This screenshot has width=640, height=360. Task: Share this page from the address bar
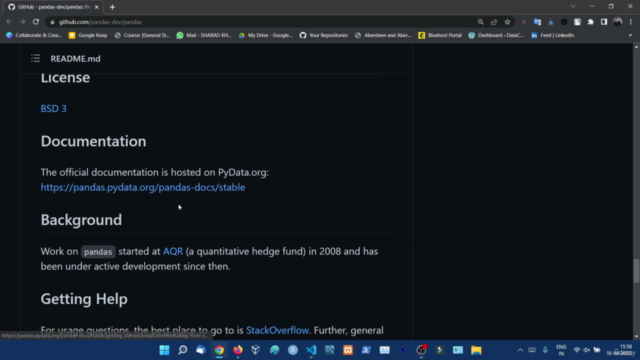click(494, 22)
